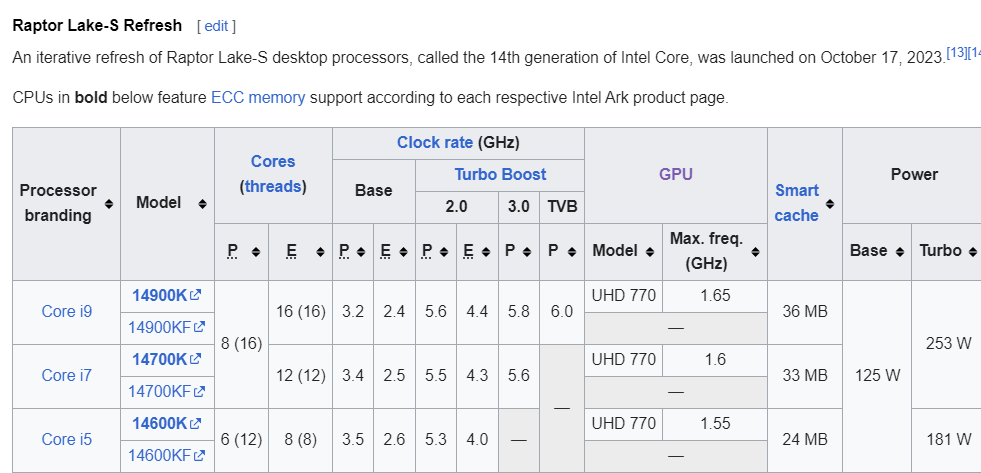Viewport: 981px width, 473px height.
Task: Open the Smart cache header link
Action: (x=796, y=203)
